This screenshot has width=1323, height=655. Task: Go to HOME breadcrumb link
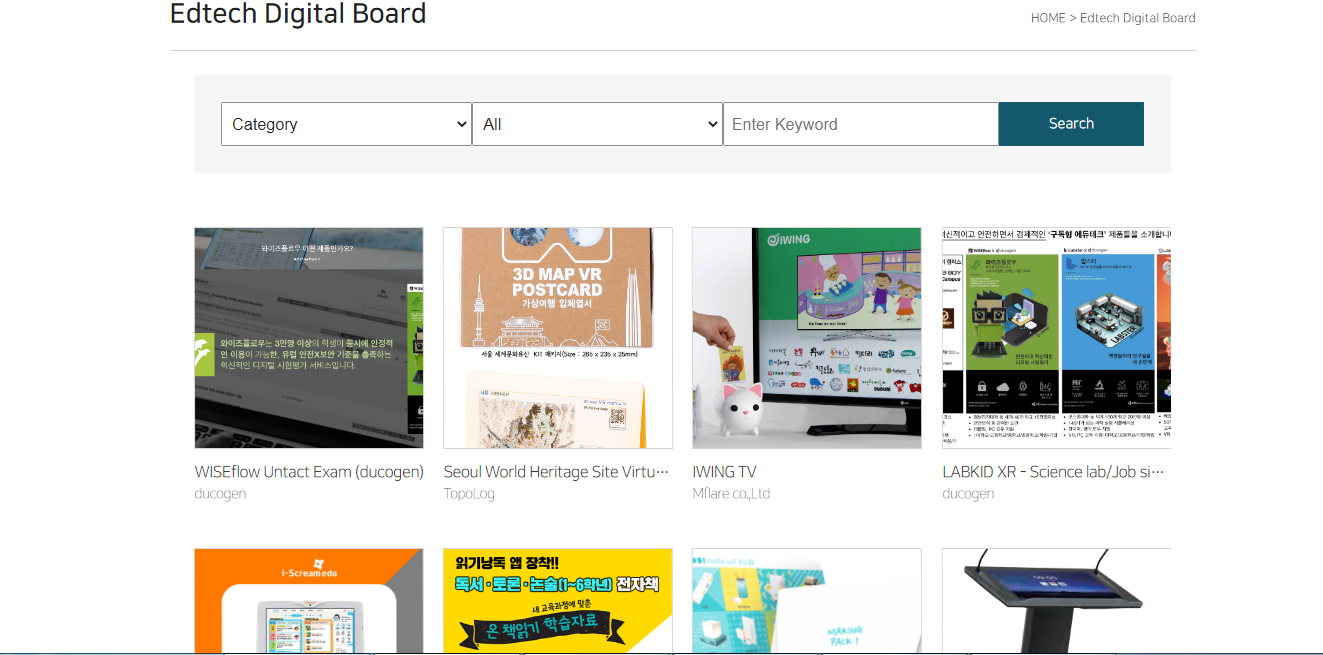1048,18
